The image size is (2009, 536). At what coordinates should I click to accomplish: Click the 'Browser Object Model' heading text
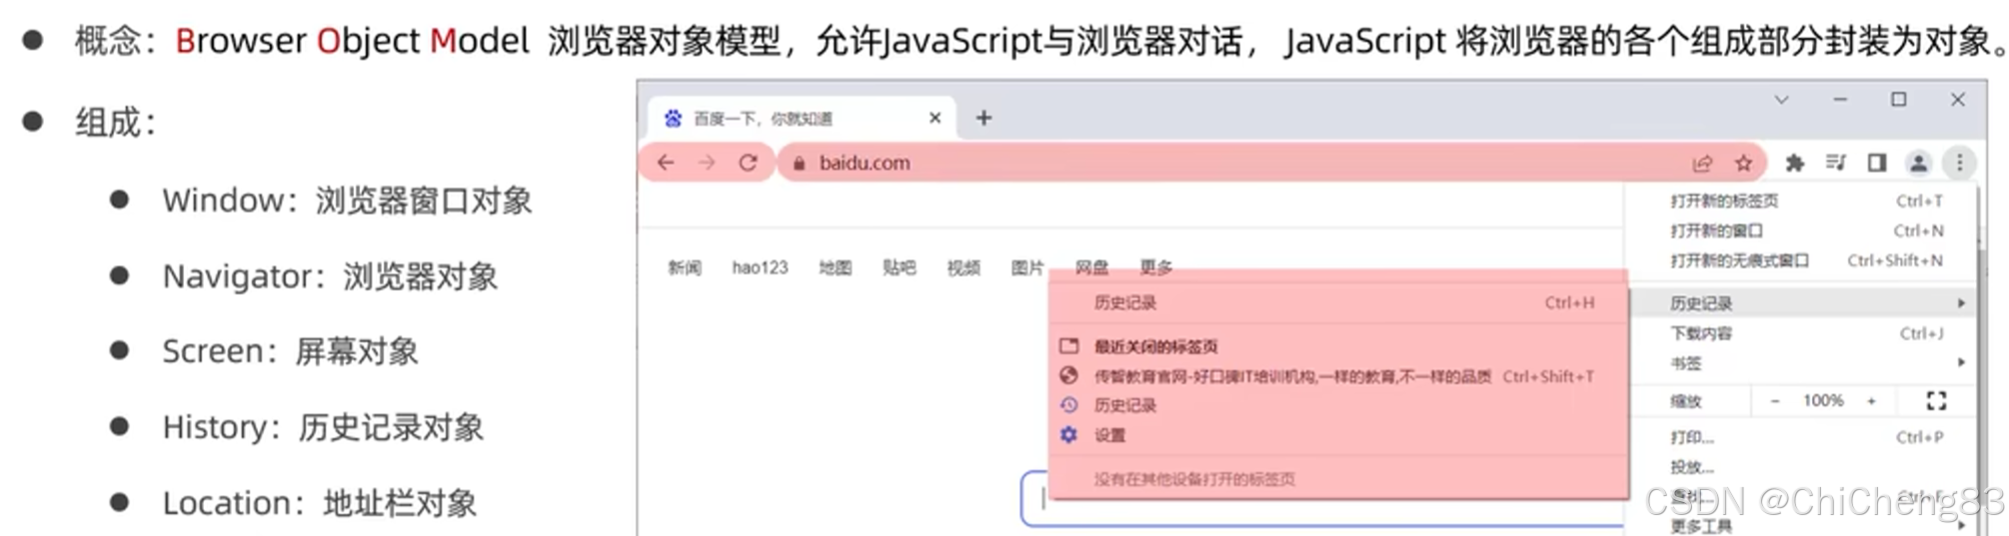[352, 41]
